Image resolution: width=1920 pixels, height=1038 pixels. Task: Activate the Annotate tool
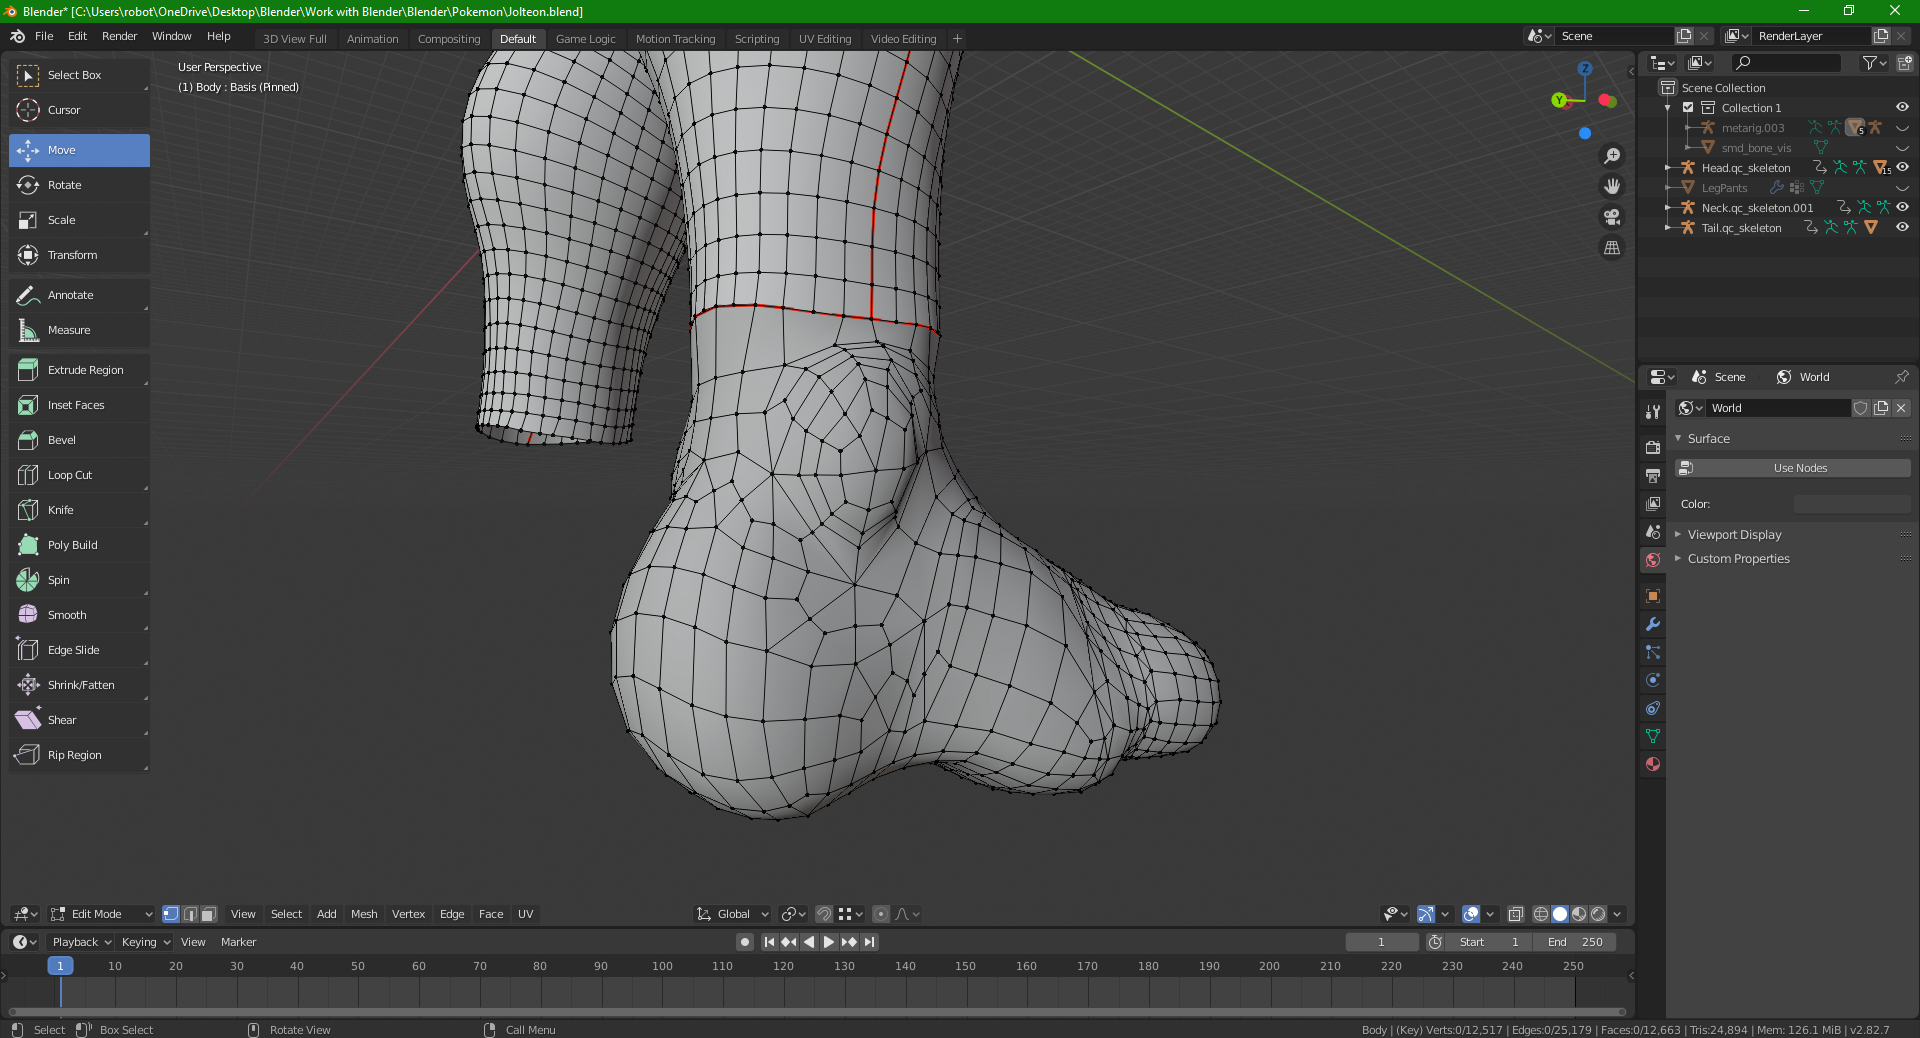[79, 295]
